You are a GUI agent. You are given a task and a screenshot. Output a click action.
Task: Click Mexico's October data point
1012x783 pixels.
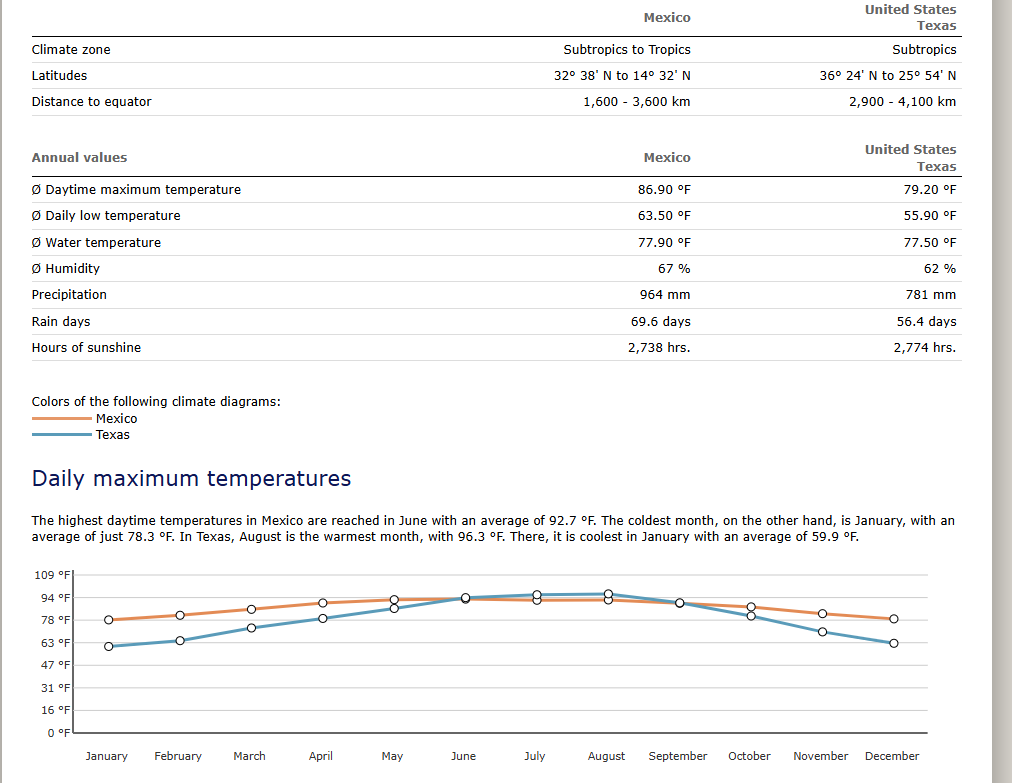(x=751, y=607)
